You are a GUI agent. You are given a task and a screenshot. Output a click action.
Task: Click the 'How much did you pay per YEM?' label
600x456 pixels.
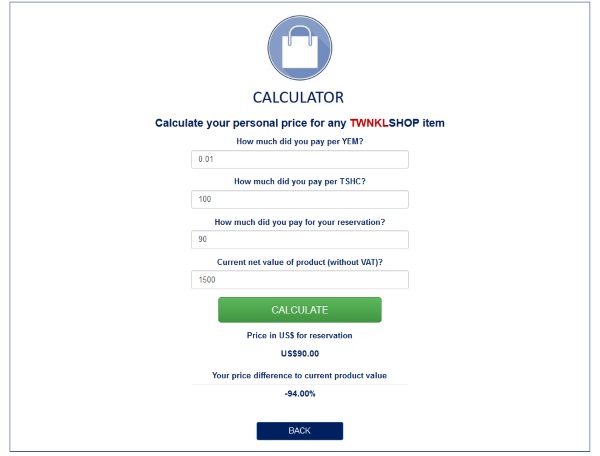300,142
